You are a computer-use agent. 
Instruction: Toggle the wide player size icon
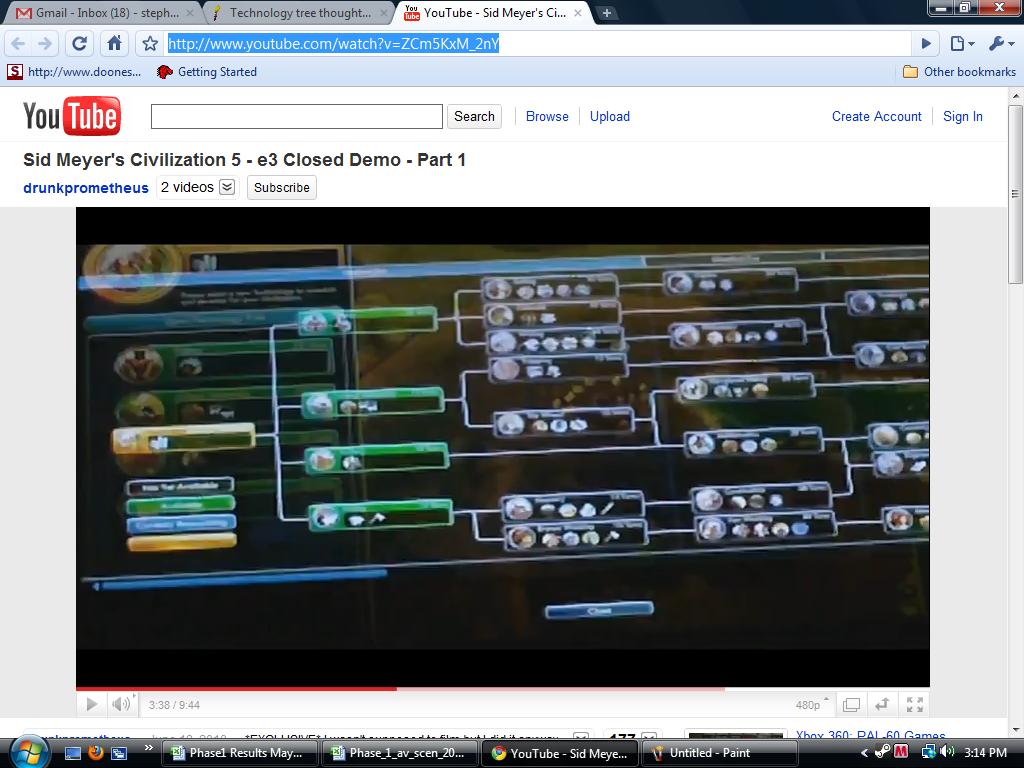851,705
